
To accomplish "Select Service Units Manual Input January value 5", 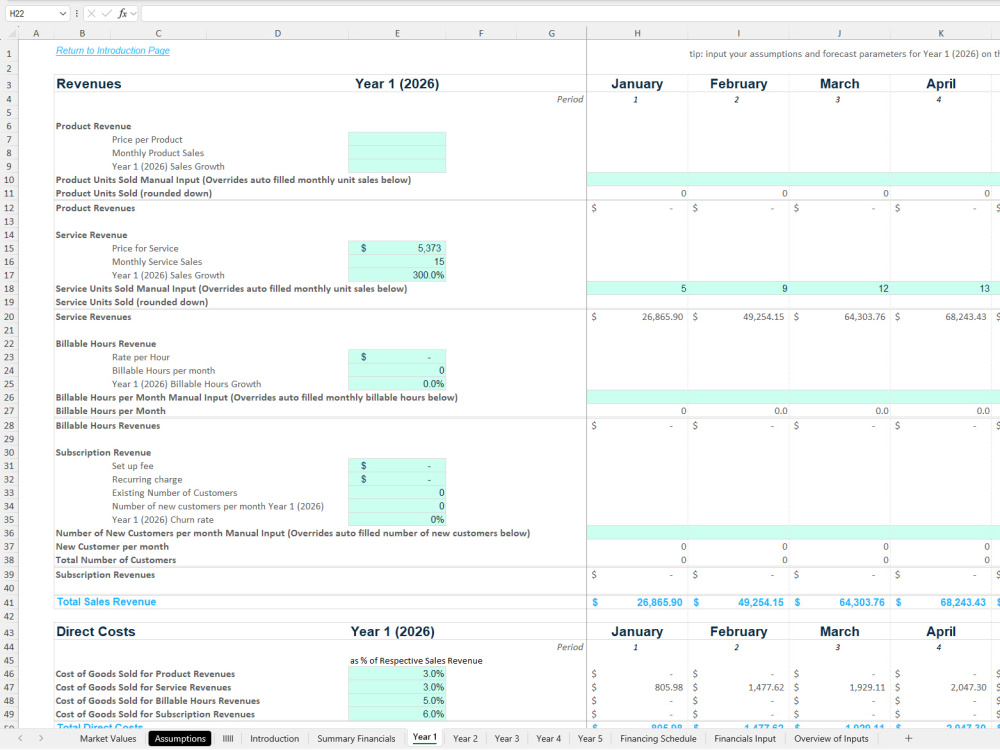I will point(637,288).
